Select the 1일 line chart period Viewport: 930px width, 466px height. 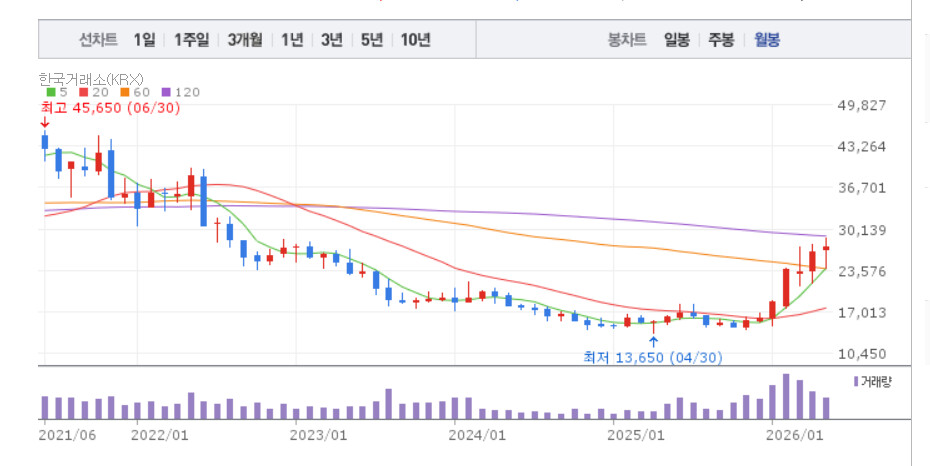[x=144, y=40]
